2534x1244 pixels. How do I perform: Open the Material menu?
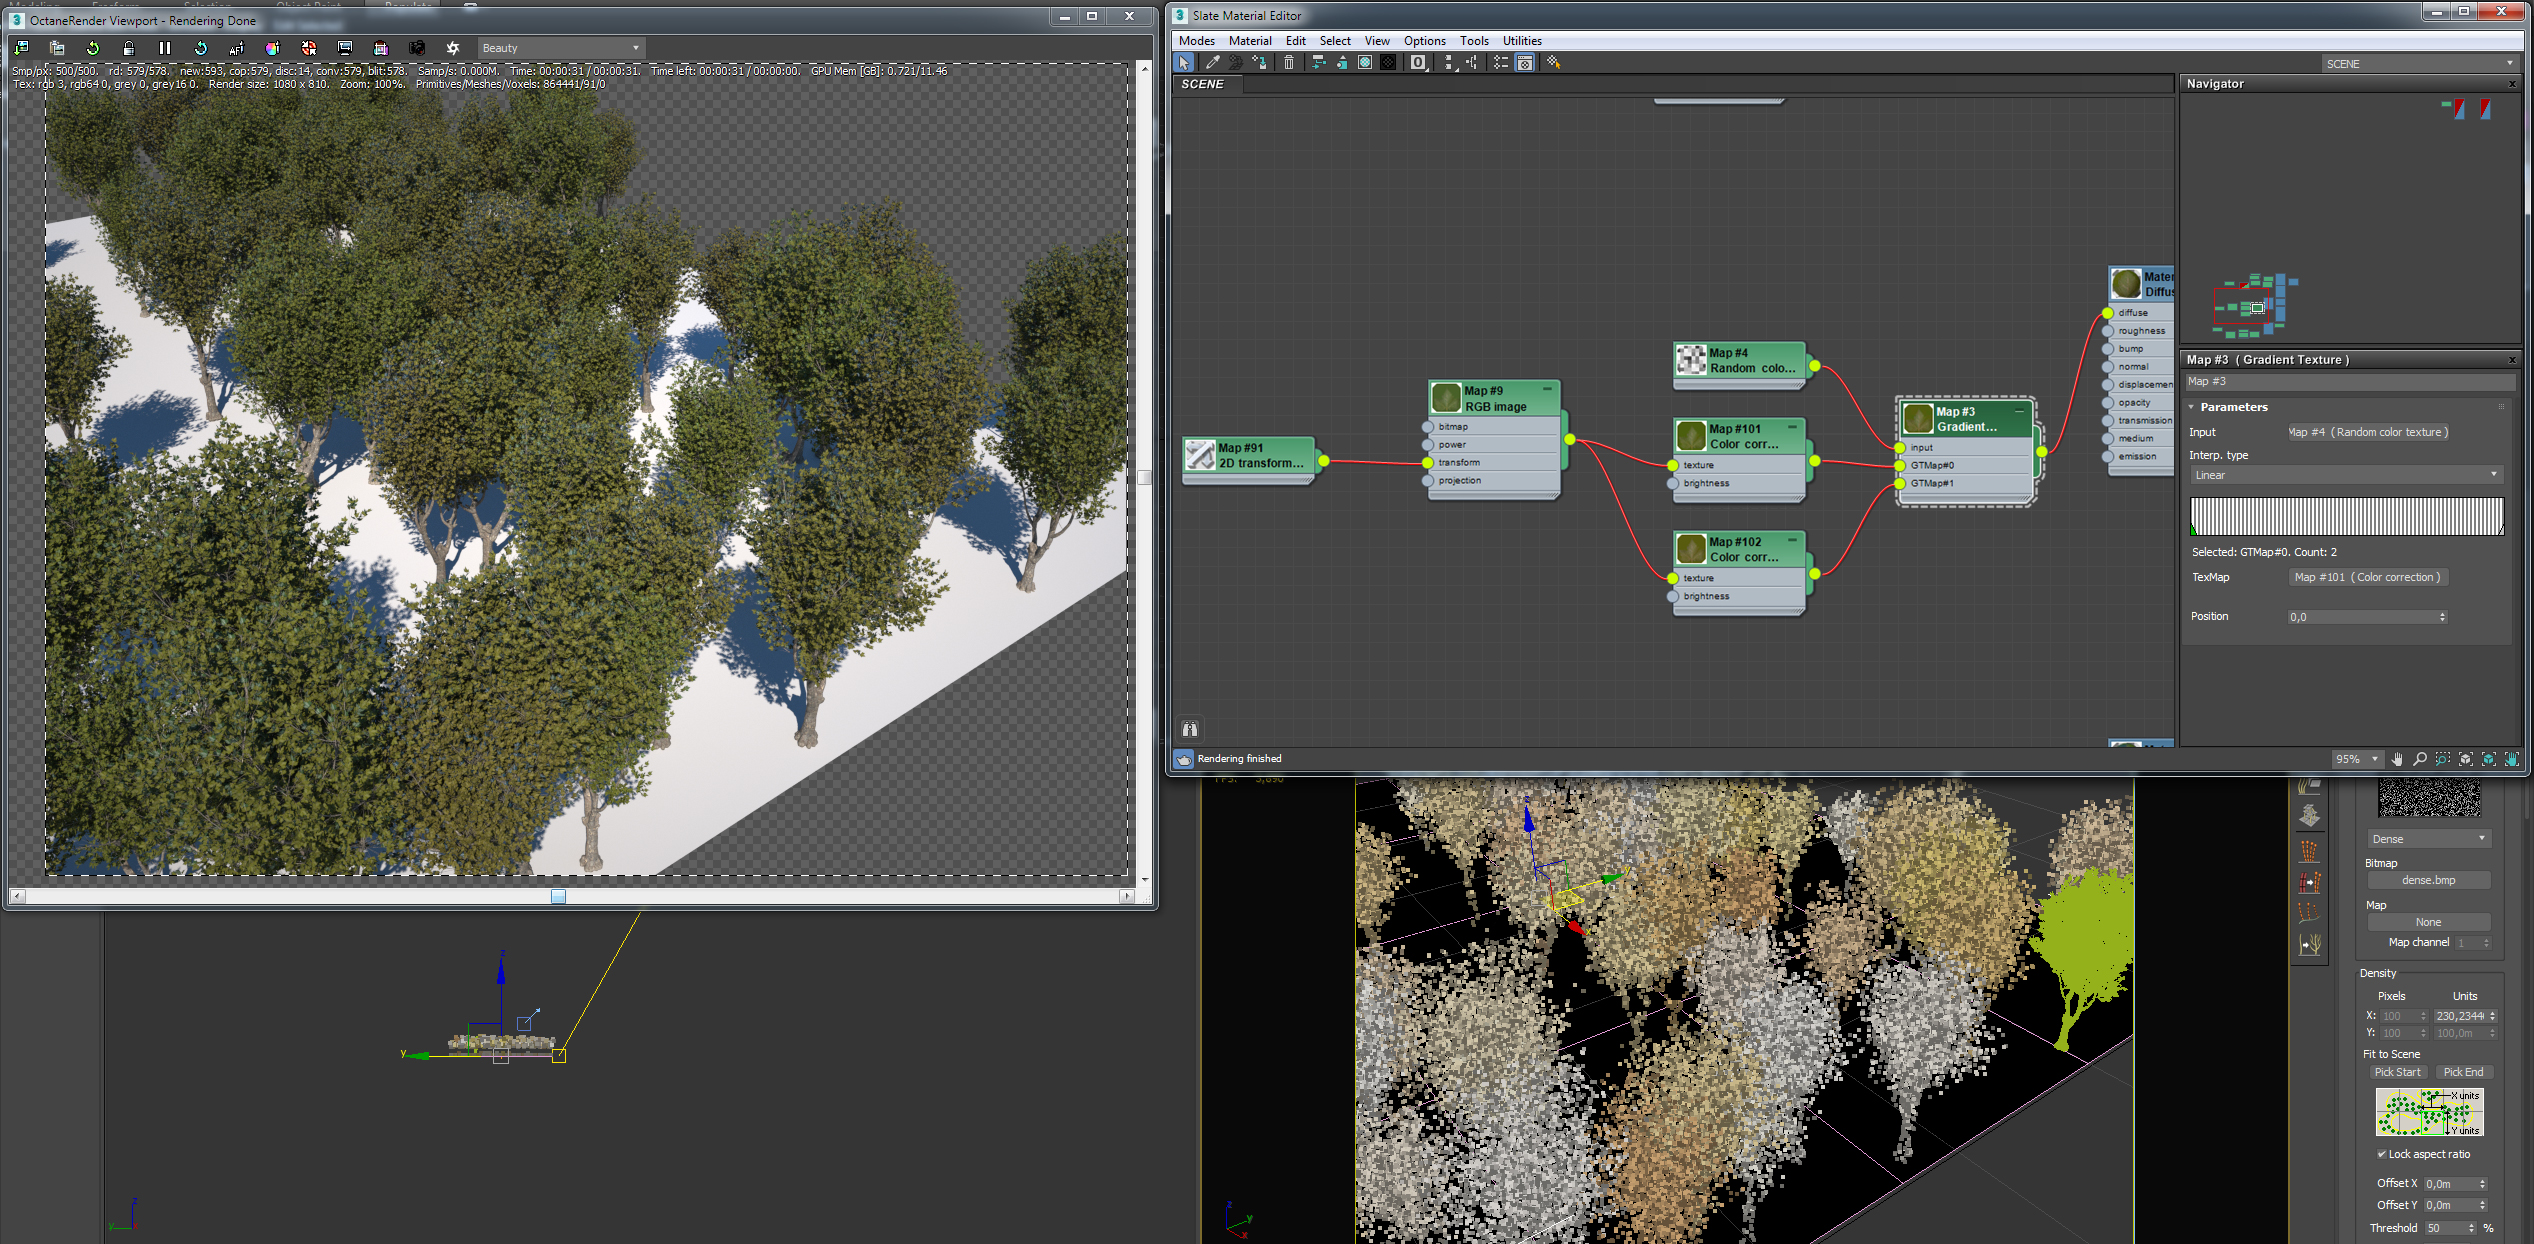pyautogui.click(x=1249, y=41)
